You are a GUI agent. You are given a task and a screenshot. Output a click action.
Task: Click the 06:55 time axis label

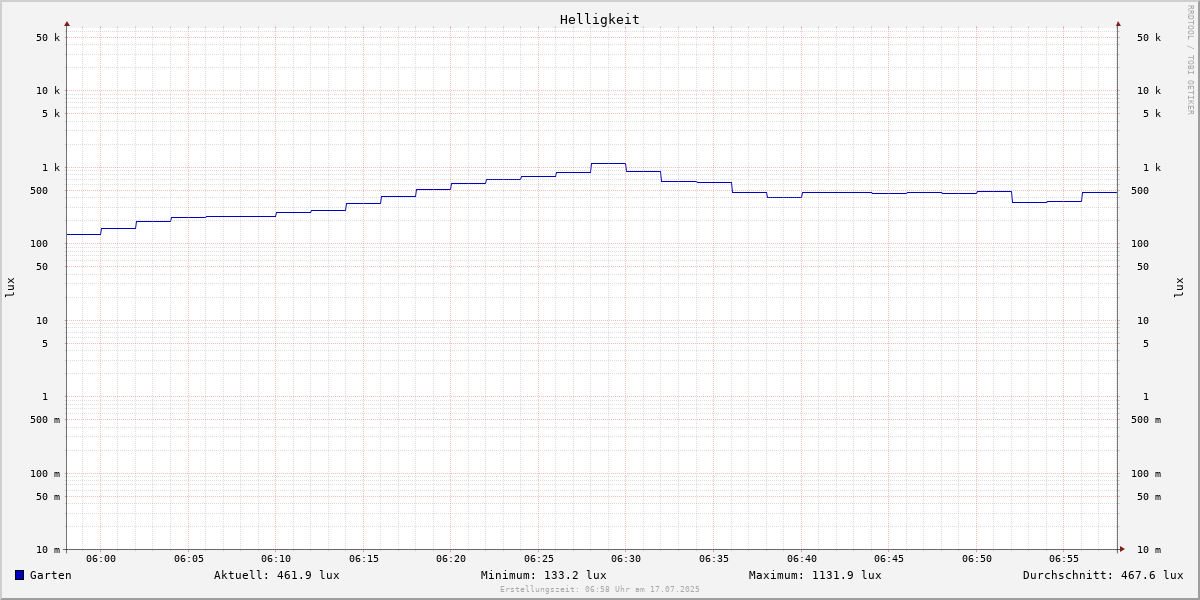[x=1064, y=559]
